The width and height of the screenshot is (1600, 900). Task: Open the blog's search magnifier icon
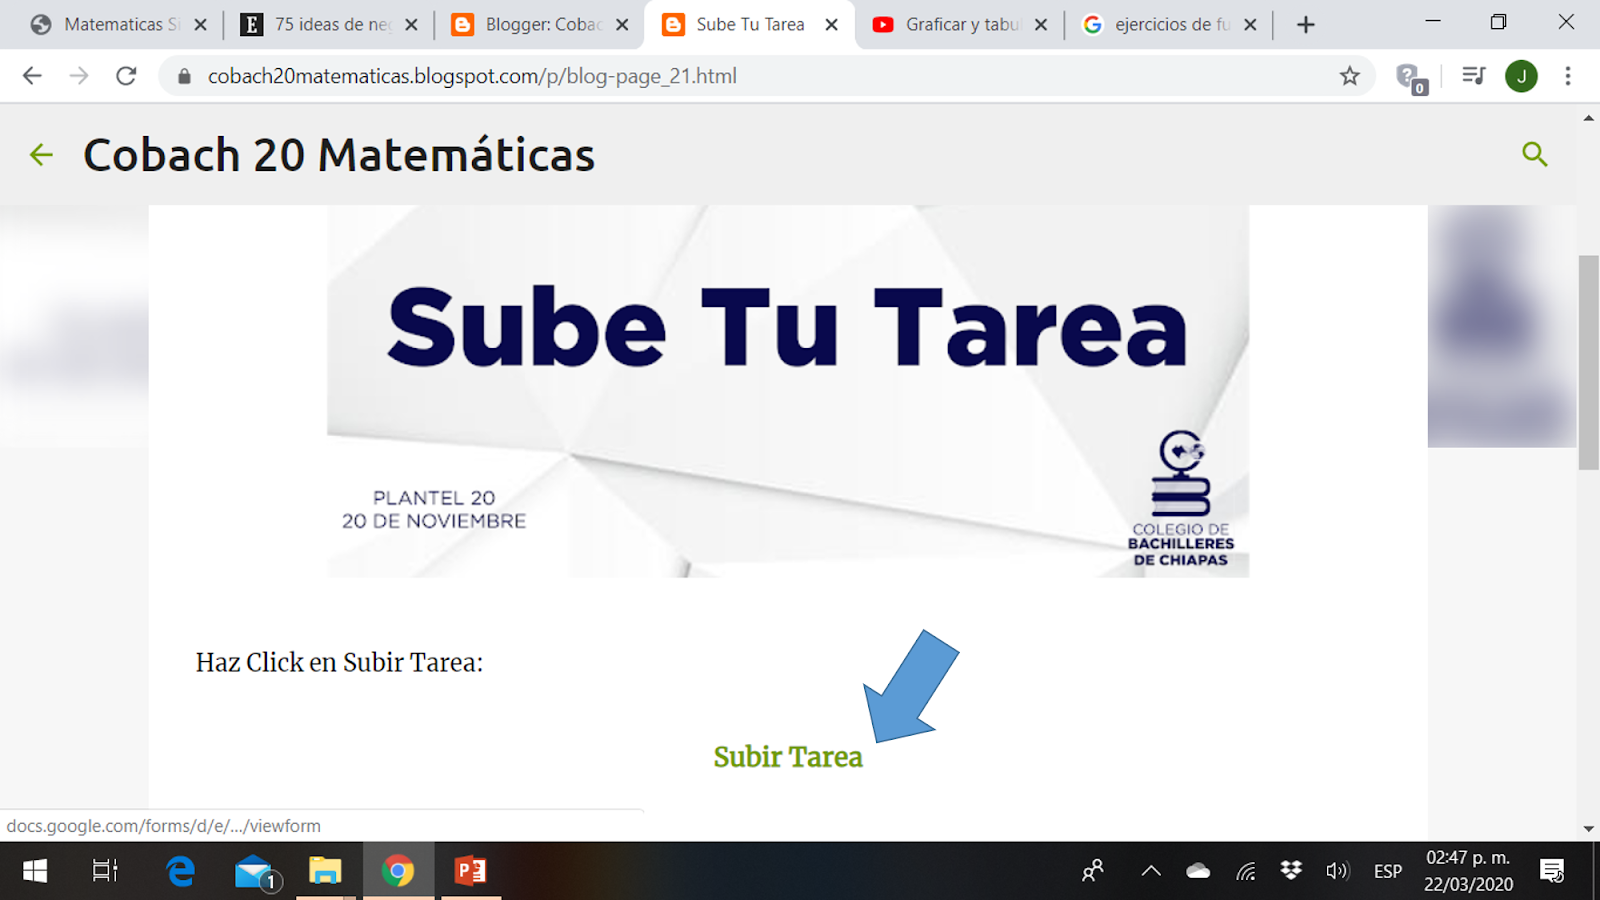click(1535, 155)
